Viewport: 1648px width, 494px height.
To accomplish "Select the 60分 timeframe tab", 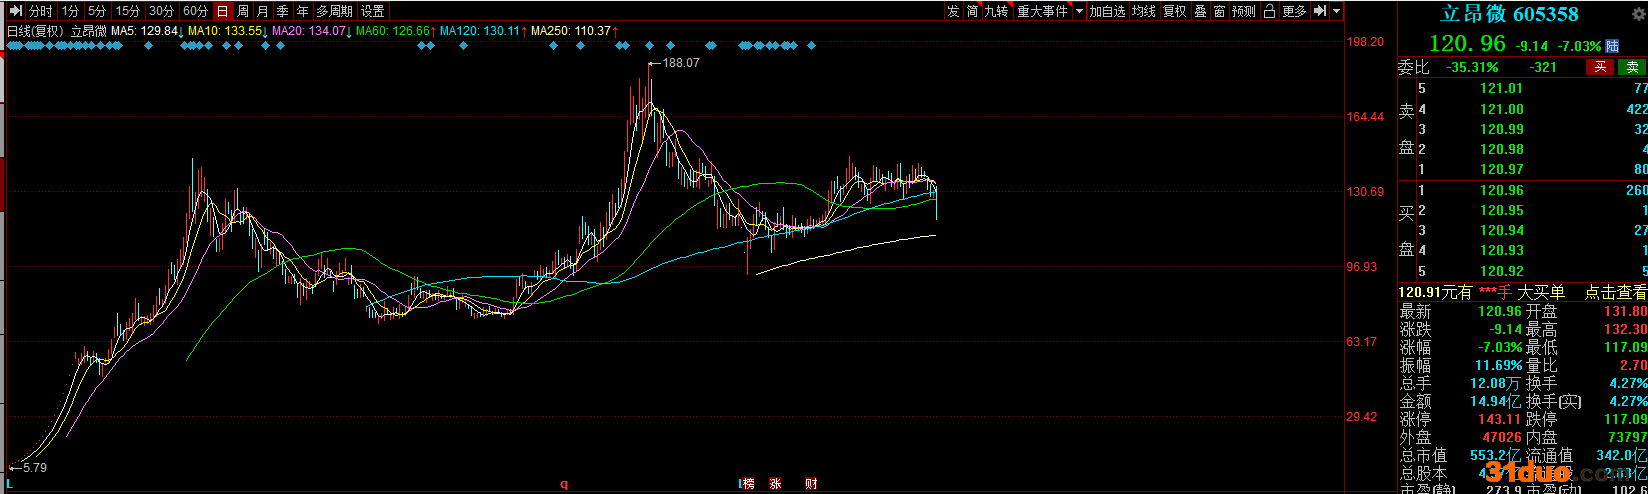I will pos(195,11).
